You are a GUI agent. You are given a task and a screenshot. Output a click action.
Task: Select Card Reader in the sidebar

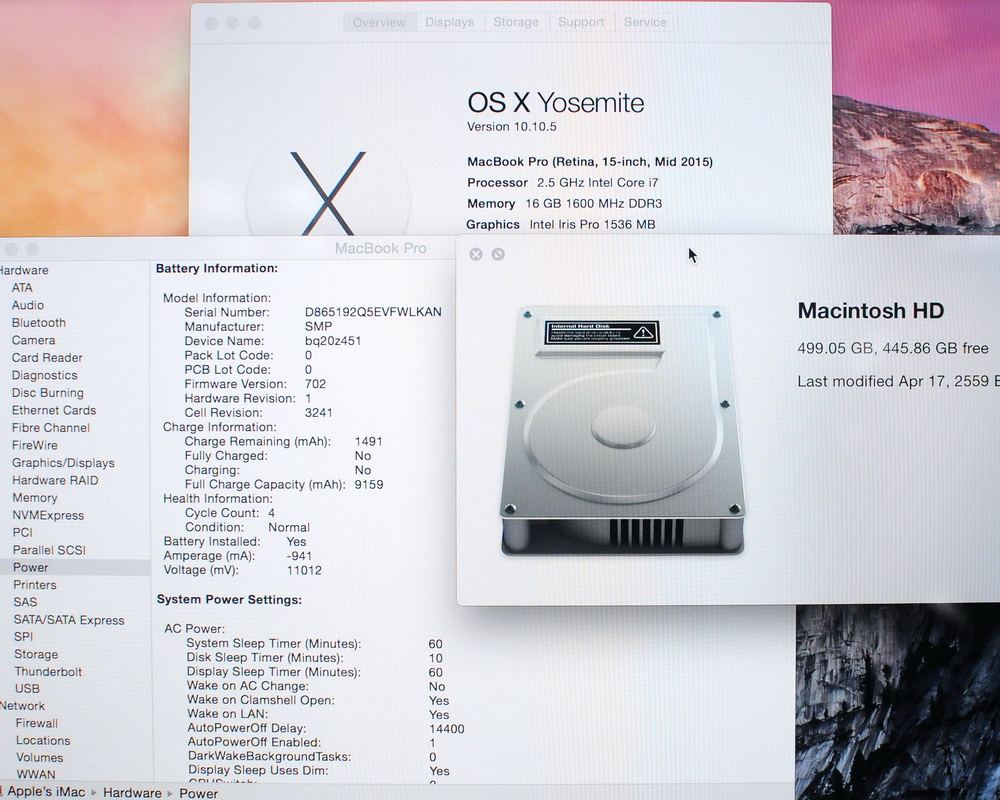[47, 358]
